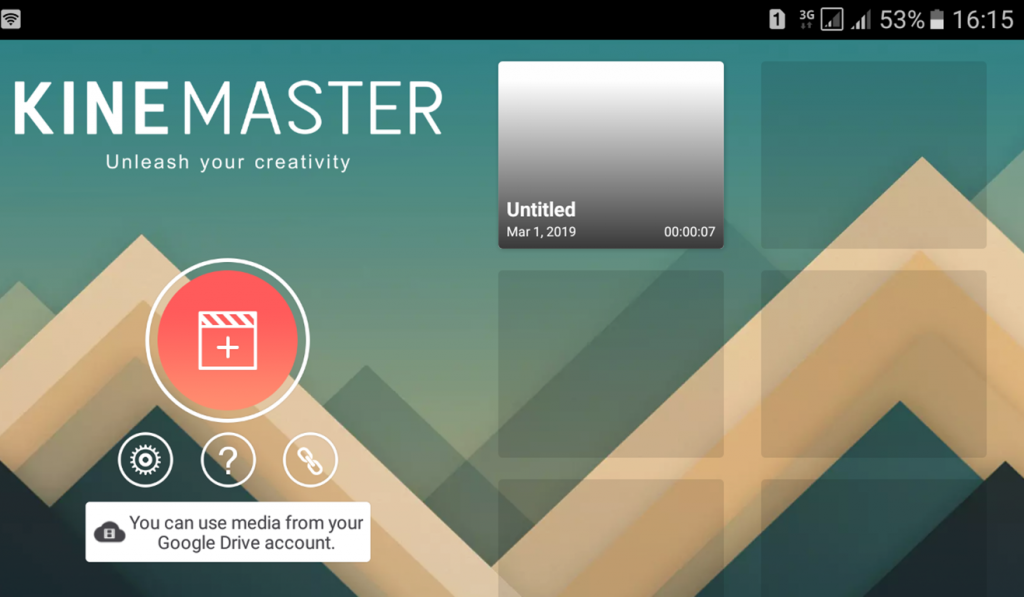
Task: Create a new project with the red clapperboard button
Action: [227, 340]
